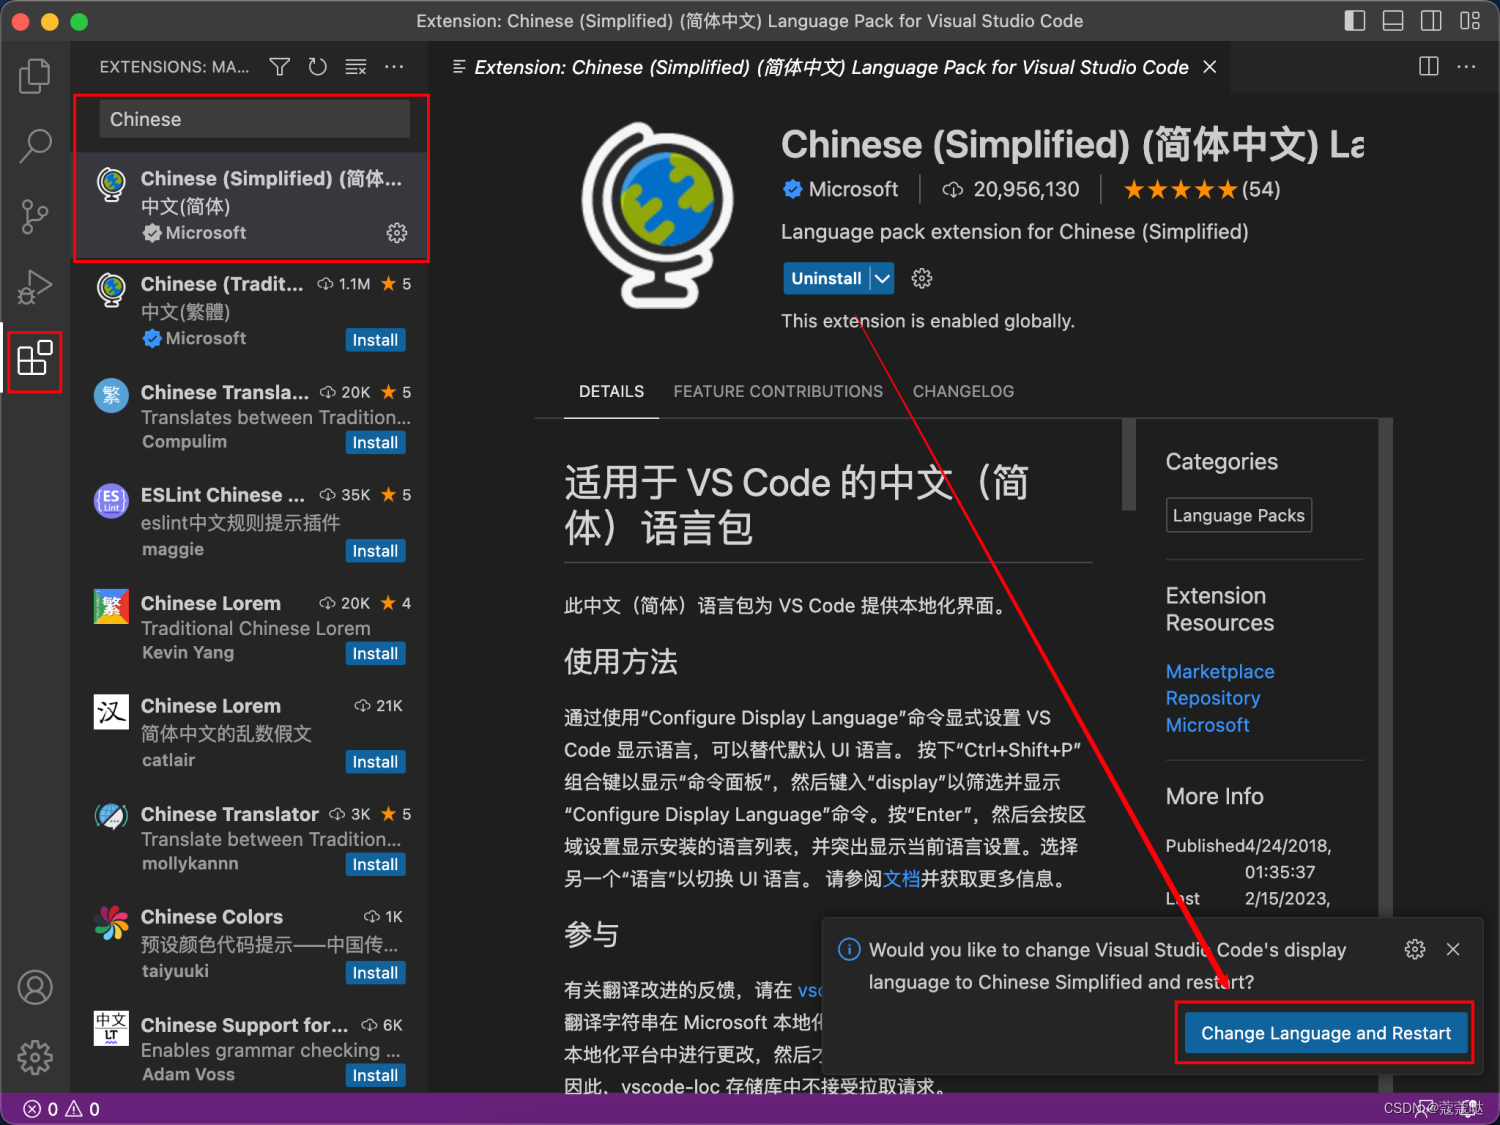The height and width of the screenshot is (1125, 1500).
Task: Install Chinese Translator by mollykannn
Action: [375, 865]
